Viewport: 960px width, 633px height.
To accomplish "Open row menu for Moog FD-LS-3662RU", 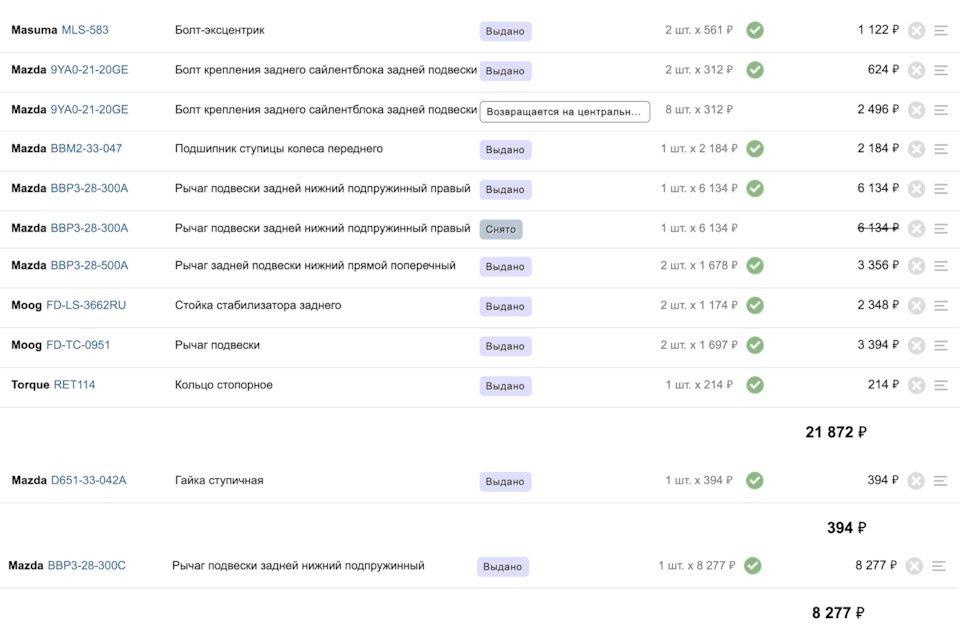I will [x=941, y=305].
